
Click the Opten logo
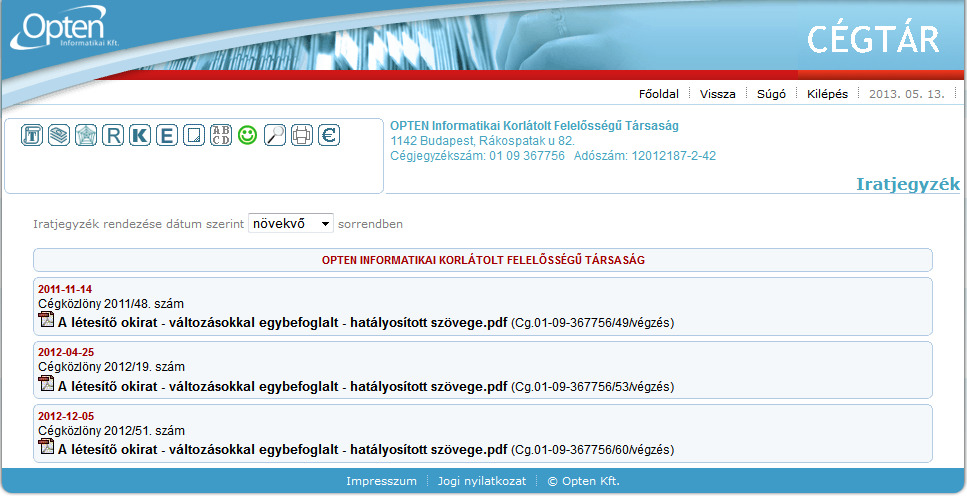[x=64, y=28]
